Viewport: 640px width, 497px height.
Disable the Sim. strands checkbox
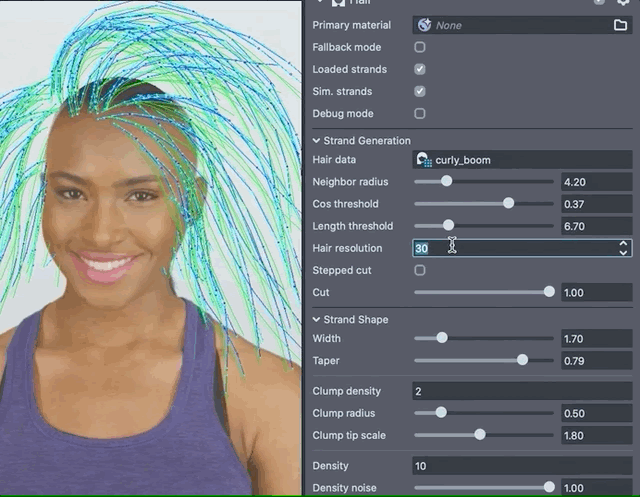coord(420,91)
